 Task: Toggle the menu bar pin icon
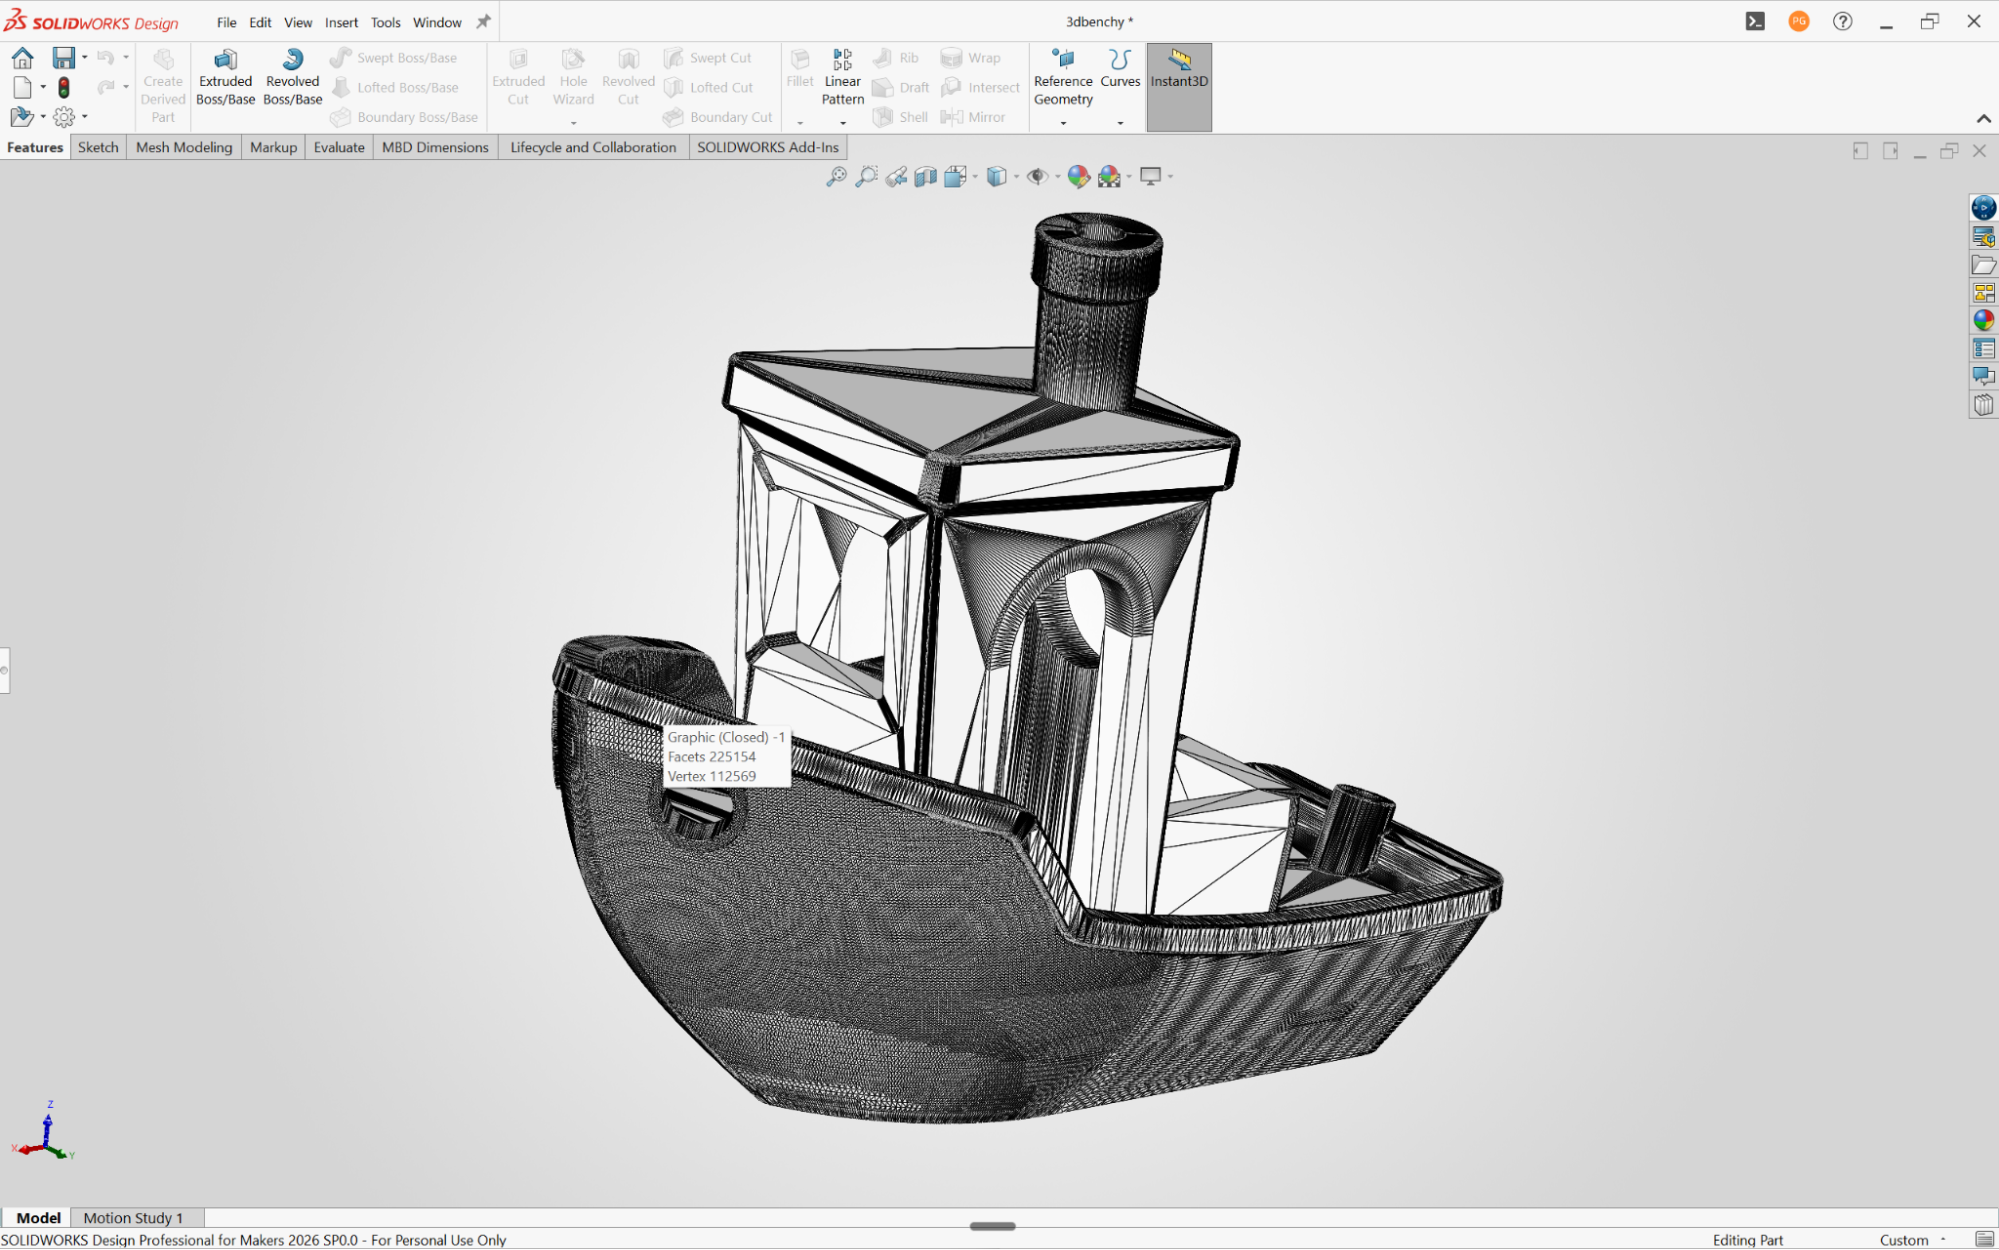483,22
